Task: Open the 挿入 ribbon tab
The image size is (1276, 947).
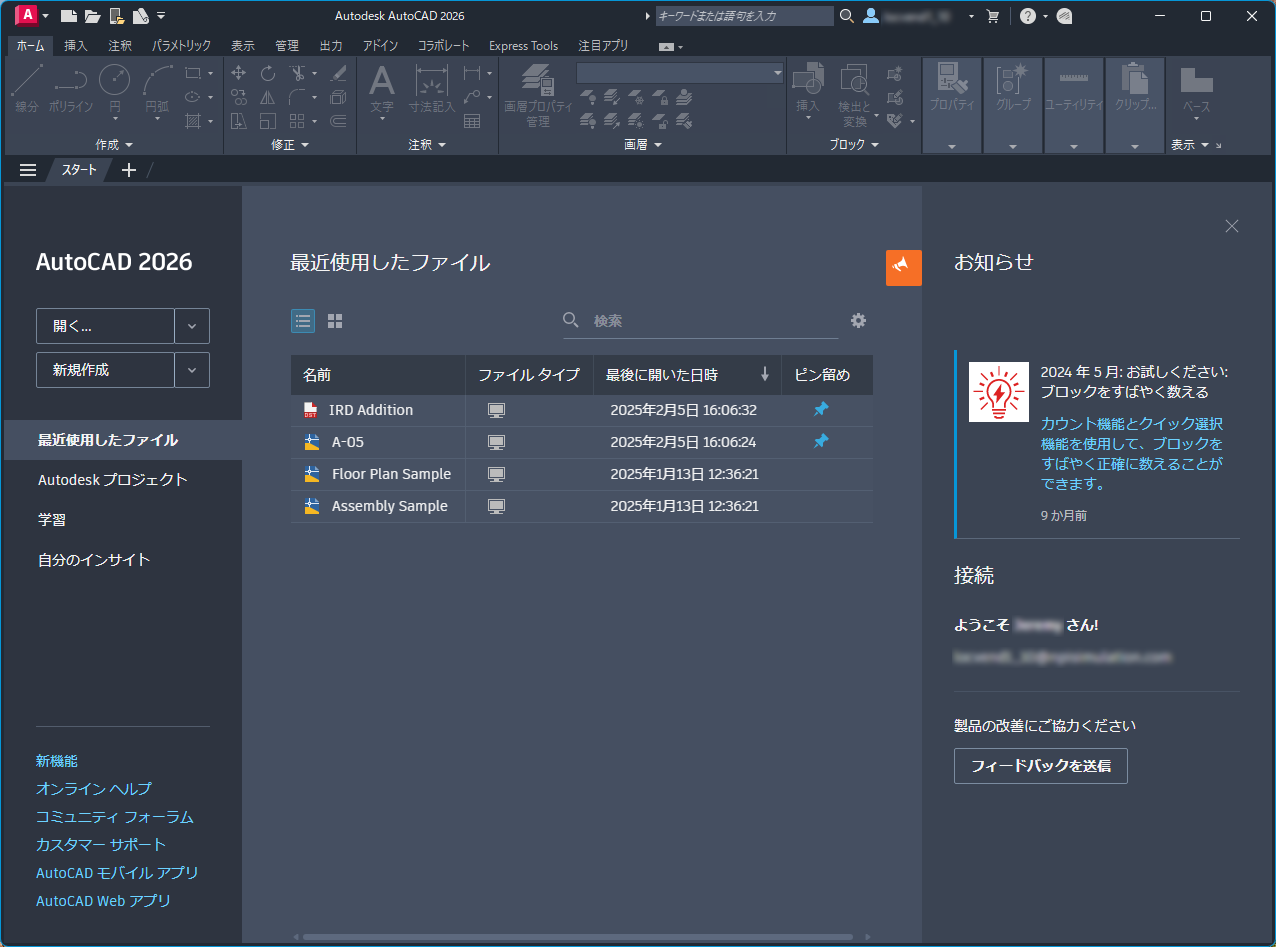Action: tap(76, 46)
